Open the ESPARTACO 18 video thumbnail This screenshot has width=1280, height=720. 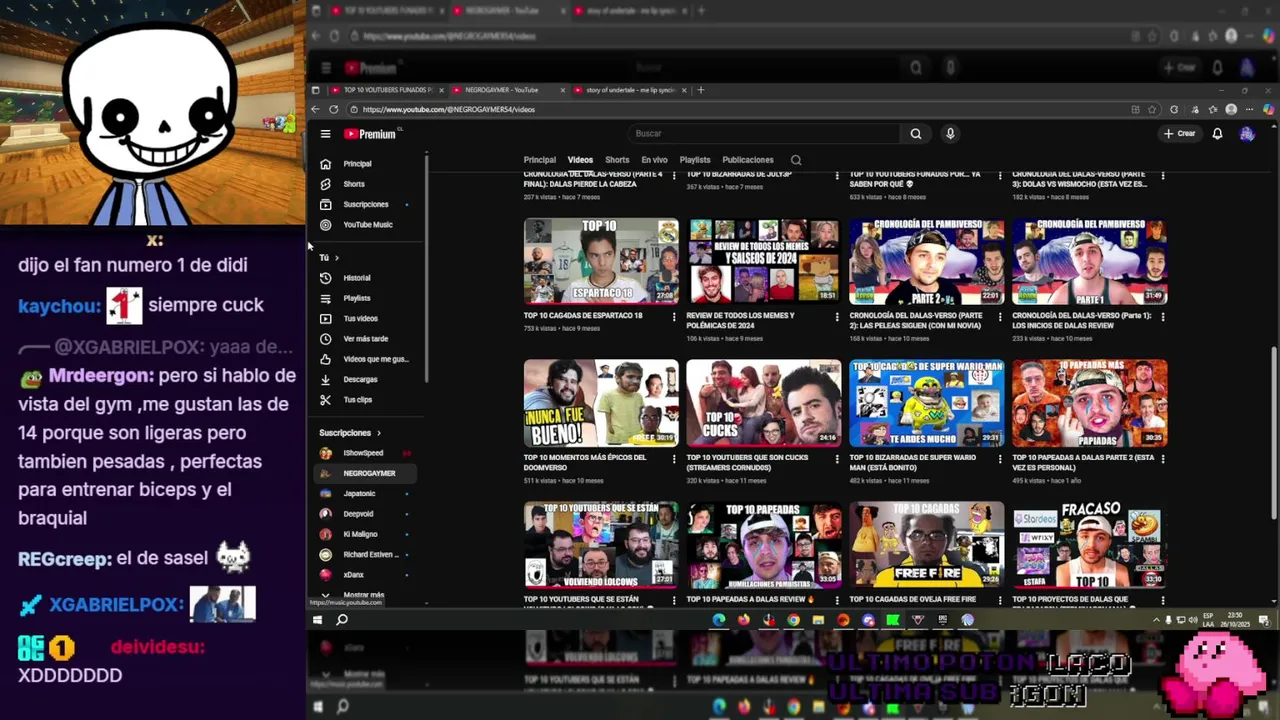click(601, 261)
